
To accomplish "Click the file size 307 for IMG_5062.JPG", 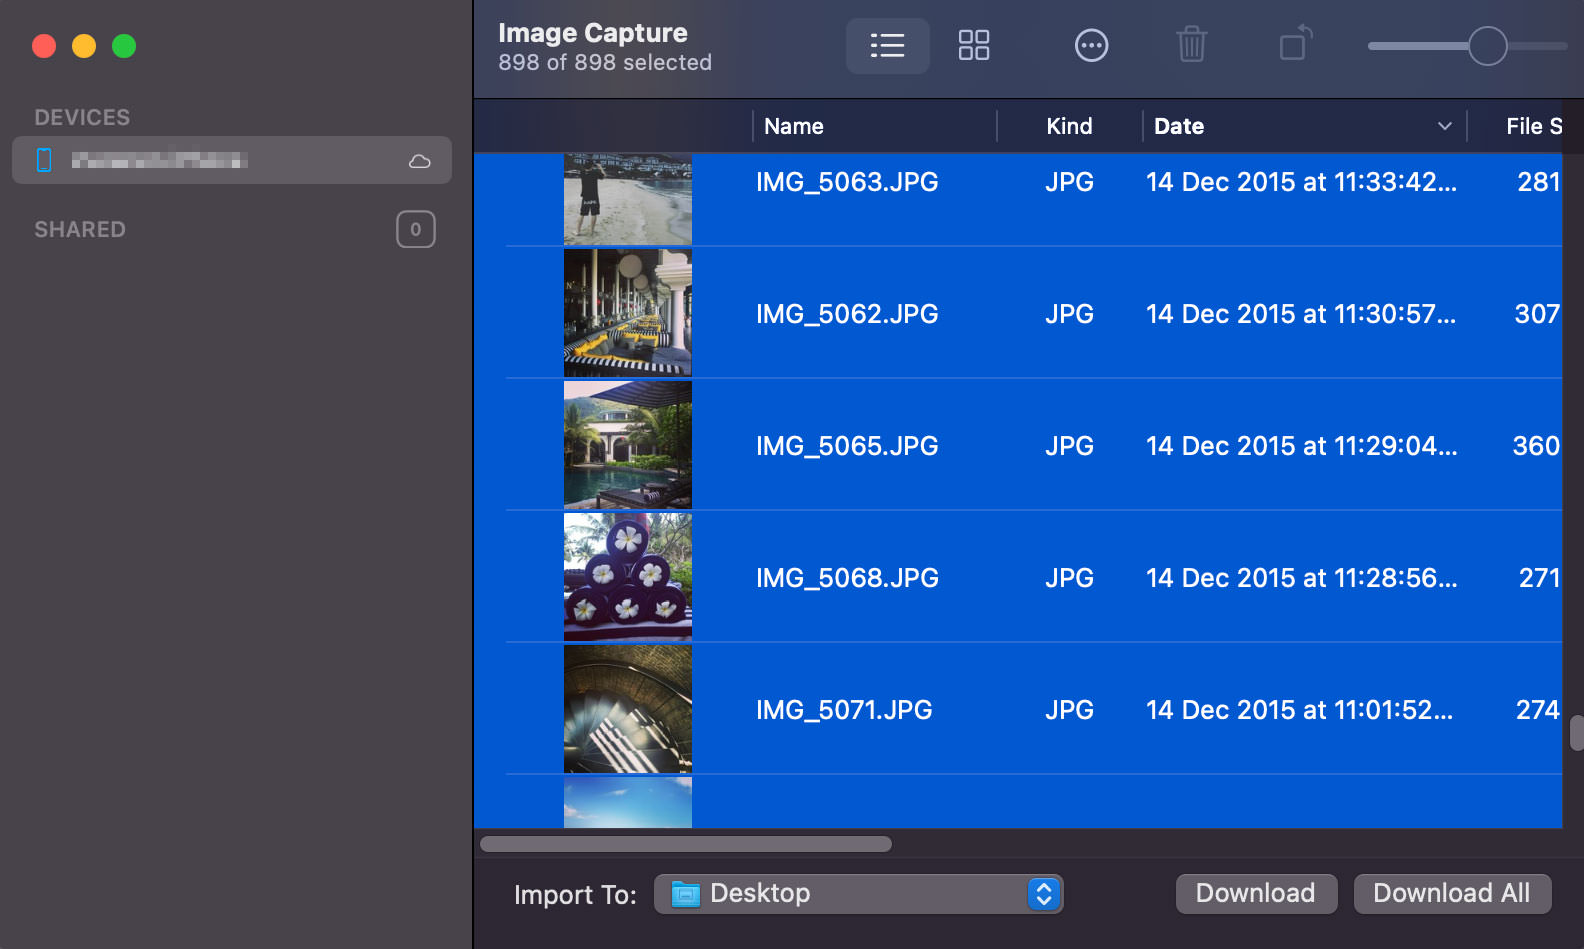I will [x=1537, y=314].
